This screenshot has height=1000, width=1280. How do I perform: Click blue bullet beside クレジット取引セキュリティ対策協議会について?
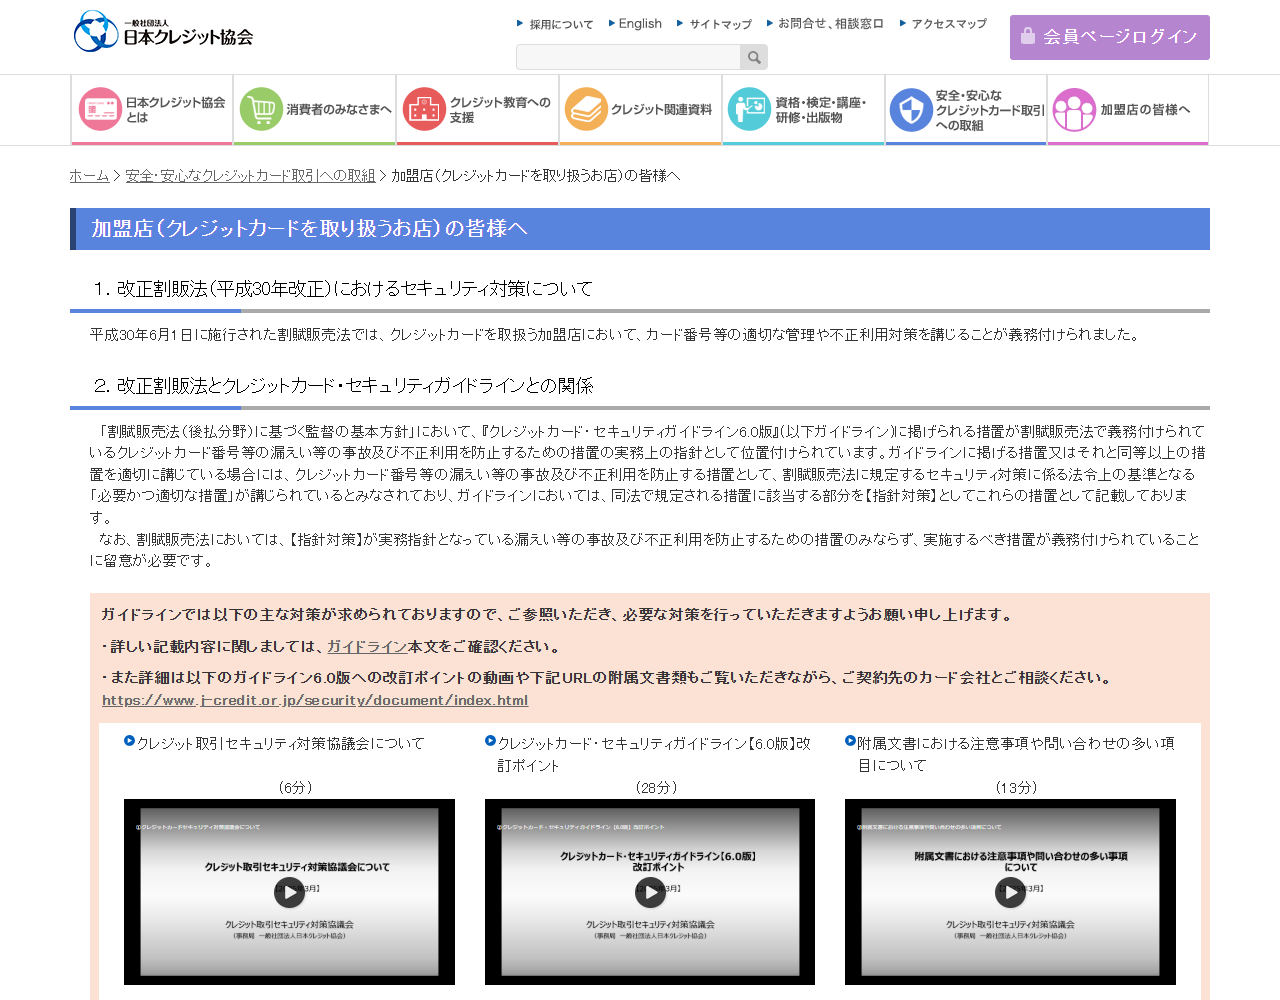(129, 741)
